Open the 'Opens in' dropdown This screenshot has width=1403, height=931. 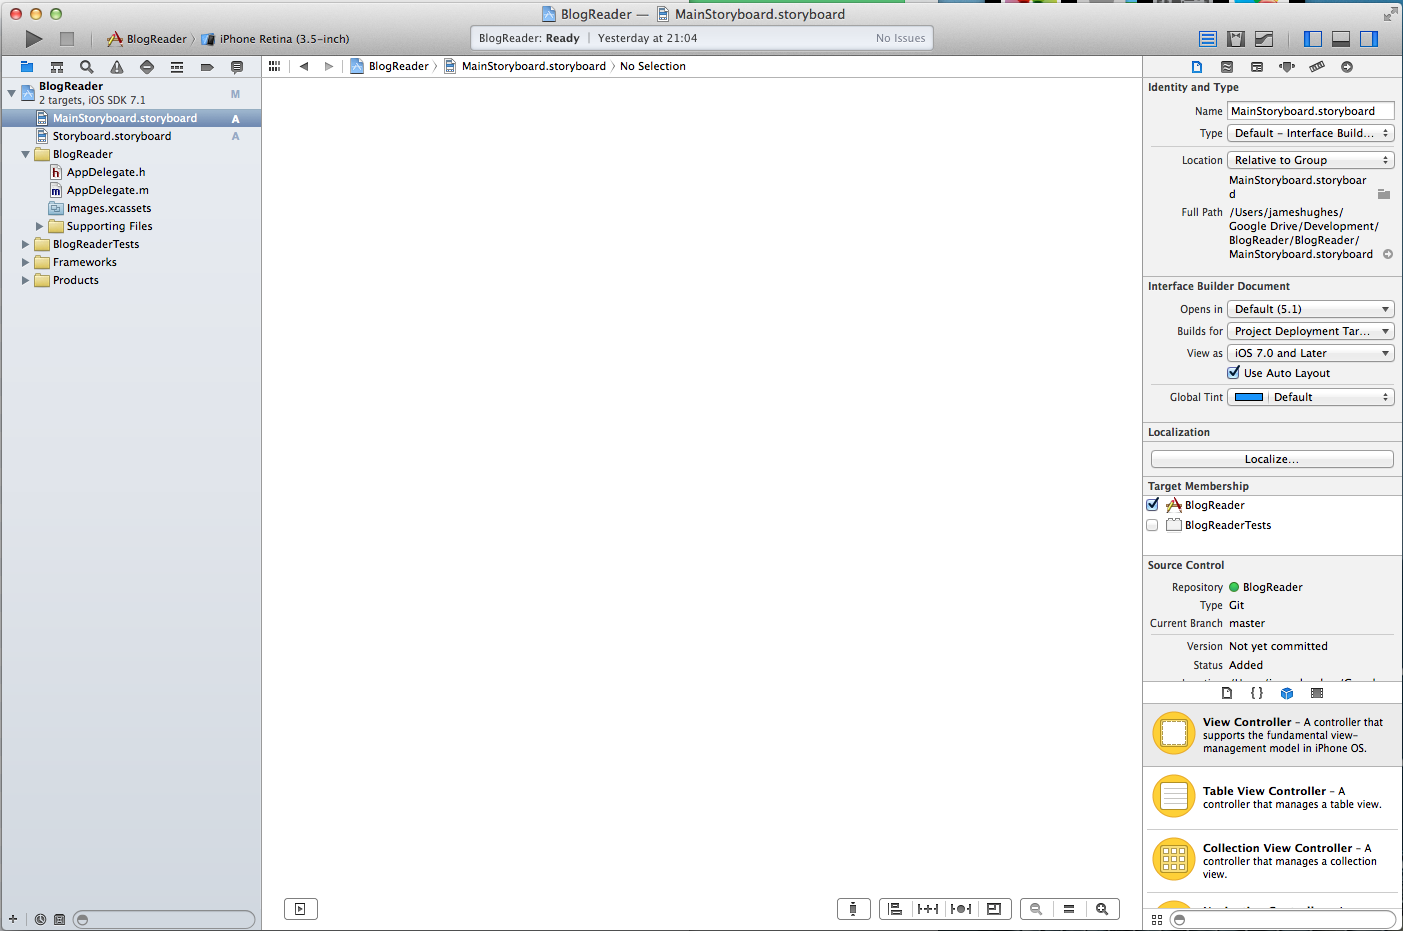point(1310,309)
